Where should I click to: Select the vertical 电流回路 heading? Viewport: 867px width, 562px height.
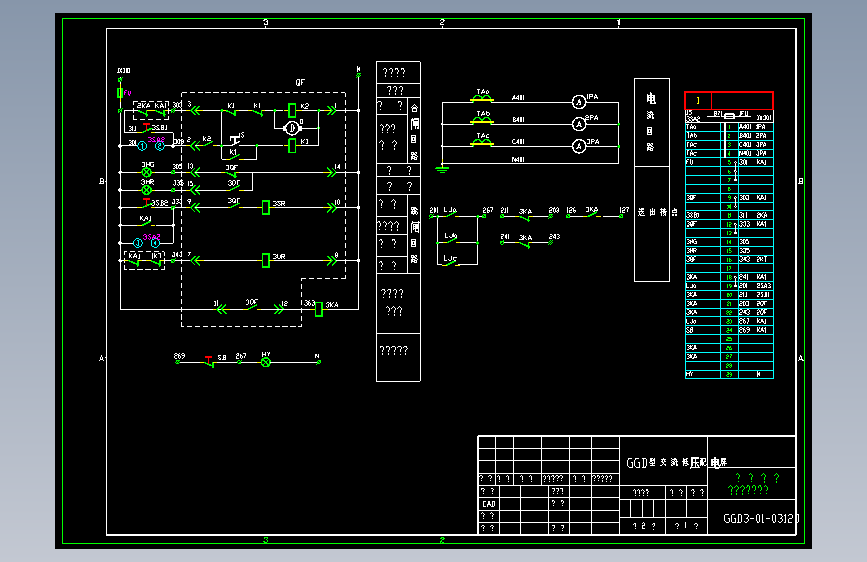[x=651, y=122]
